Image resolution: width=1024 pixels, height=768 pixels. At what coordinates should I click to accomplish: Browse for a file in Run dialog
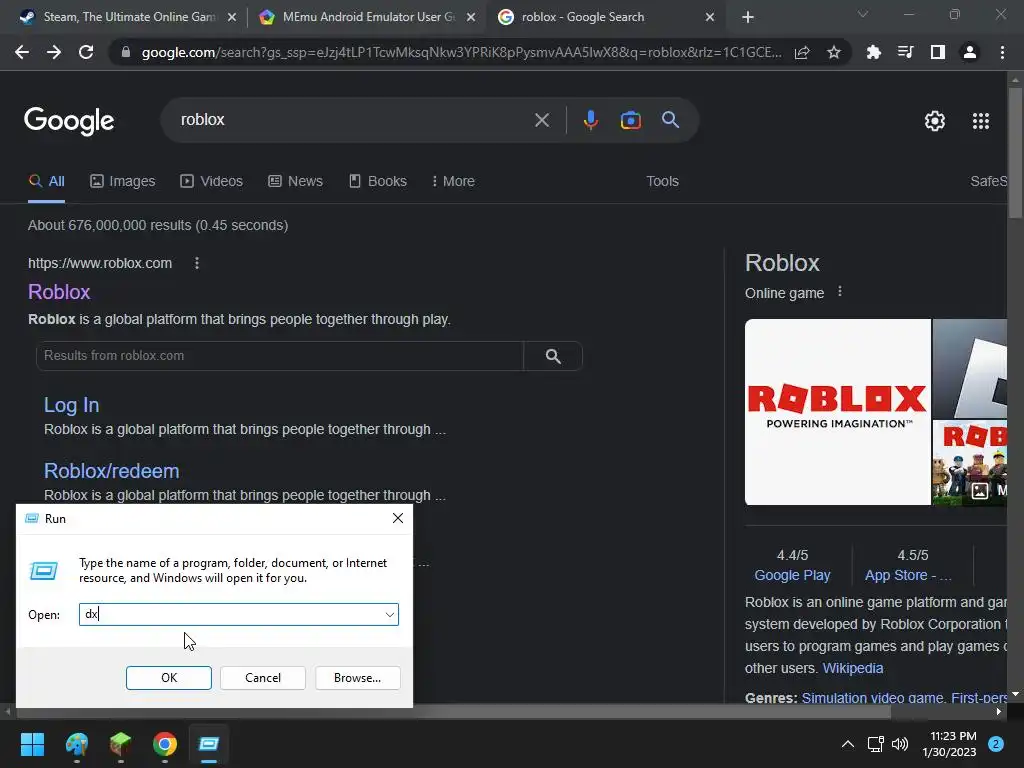357,678
